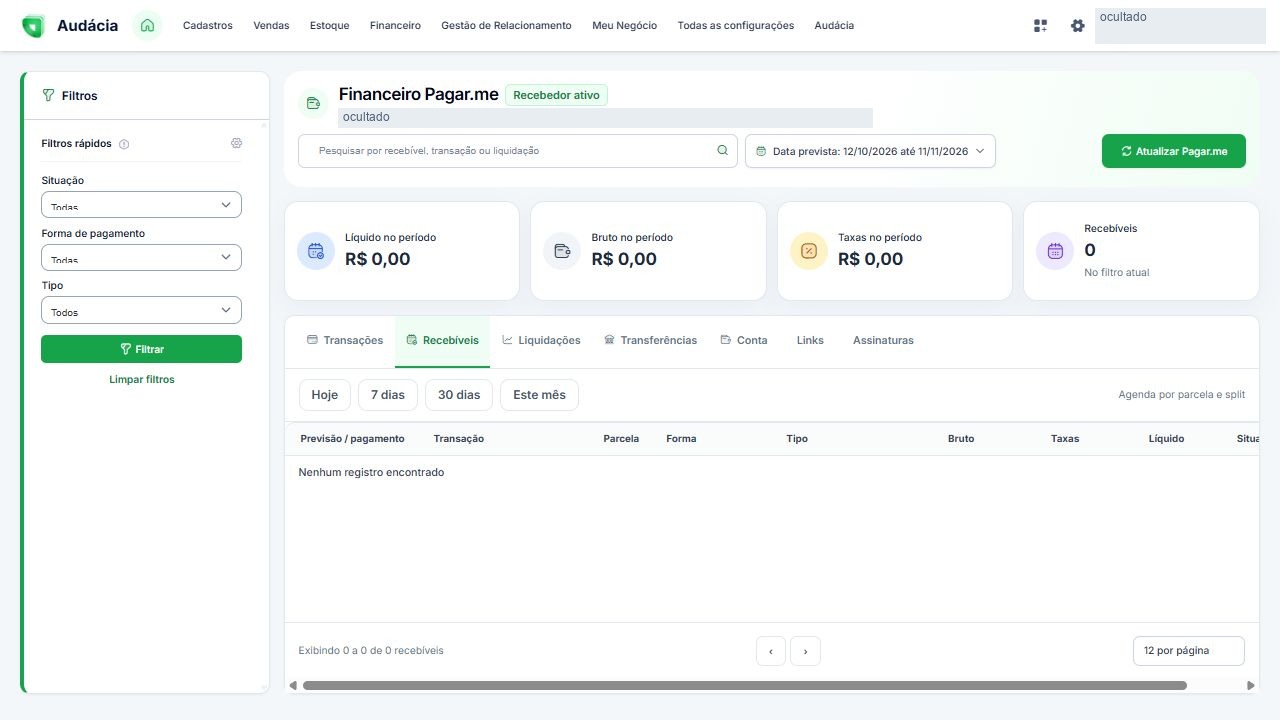1280x720 pixels.
Task: Click the calendar icon in the date filter
Action: click(x=761, y=151)
